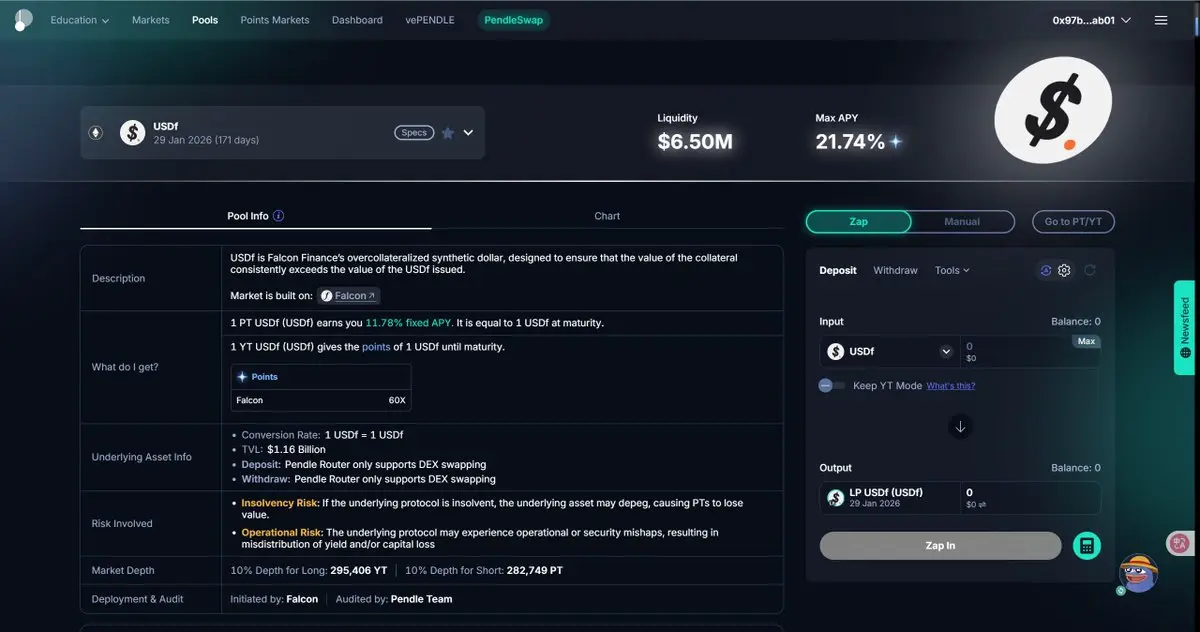Click the 295,406 YT depth value
Image resolution: width=1200 pixels, height=632 pixels.
click(x=358, y=570)
